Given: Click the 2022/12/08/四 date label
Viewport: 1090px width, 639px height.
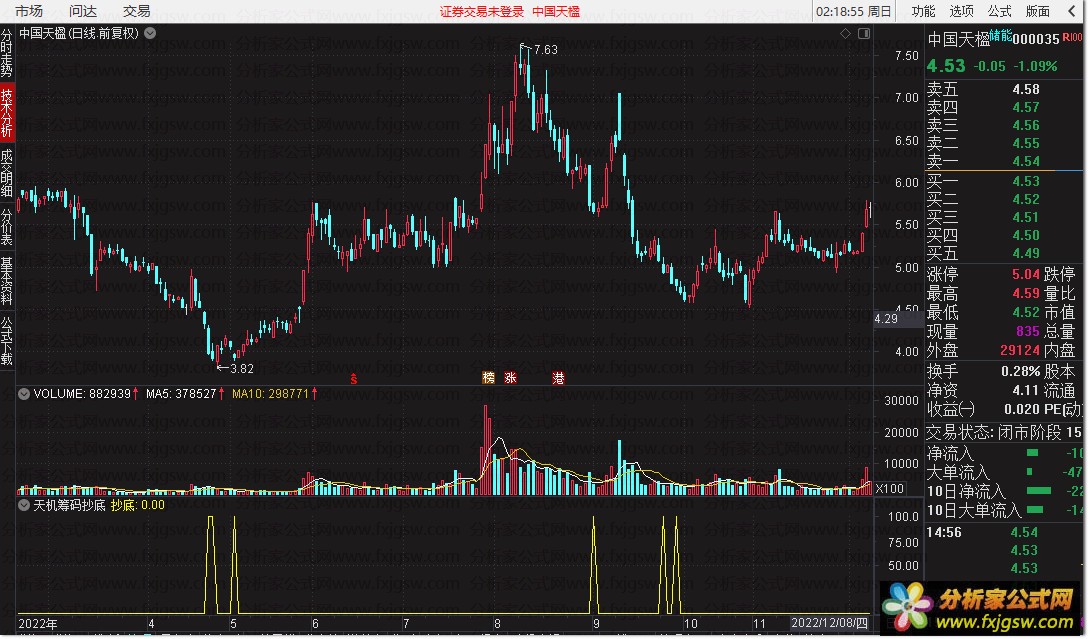Looking at the screenshot, I should (829, 624).
